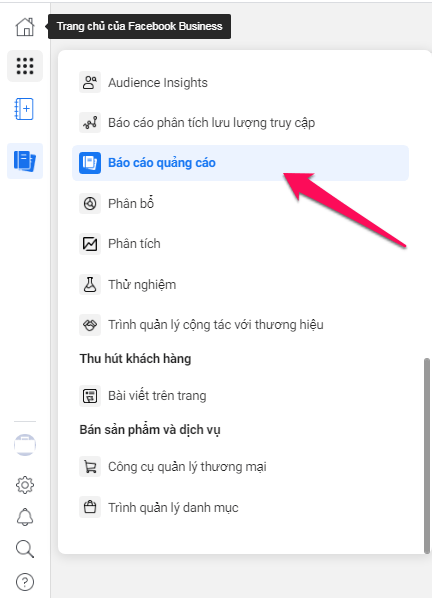
Task: Click the notebook plus icon in sidebar
Action: [x=24, y=109]
